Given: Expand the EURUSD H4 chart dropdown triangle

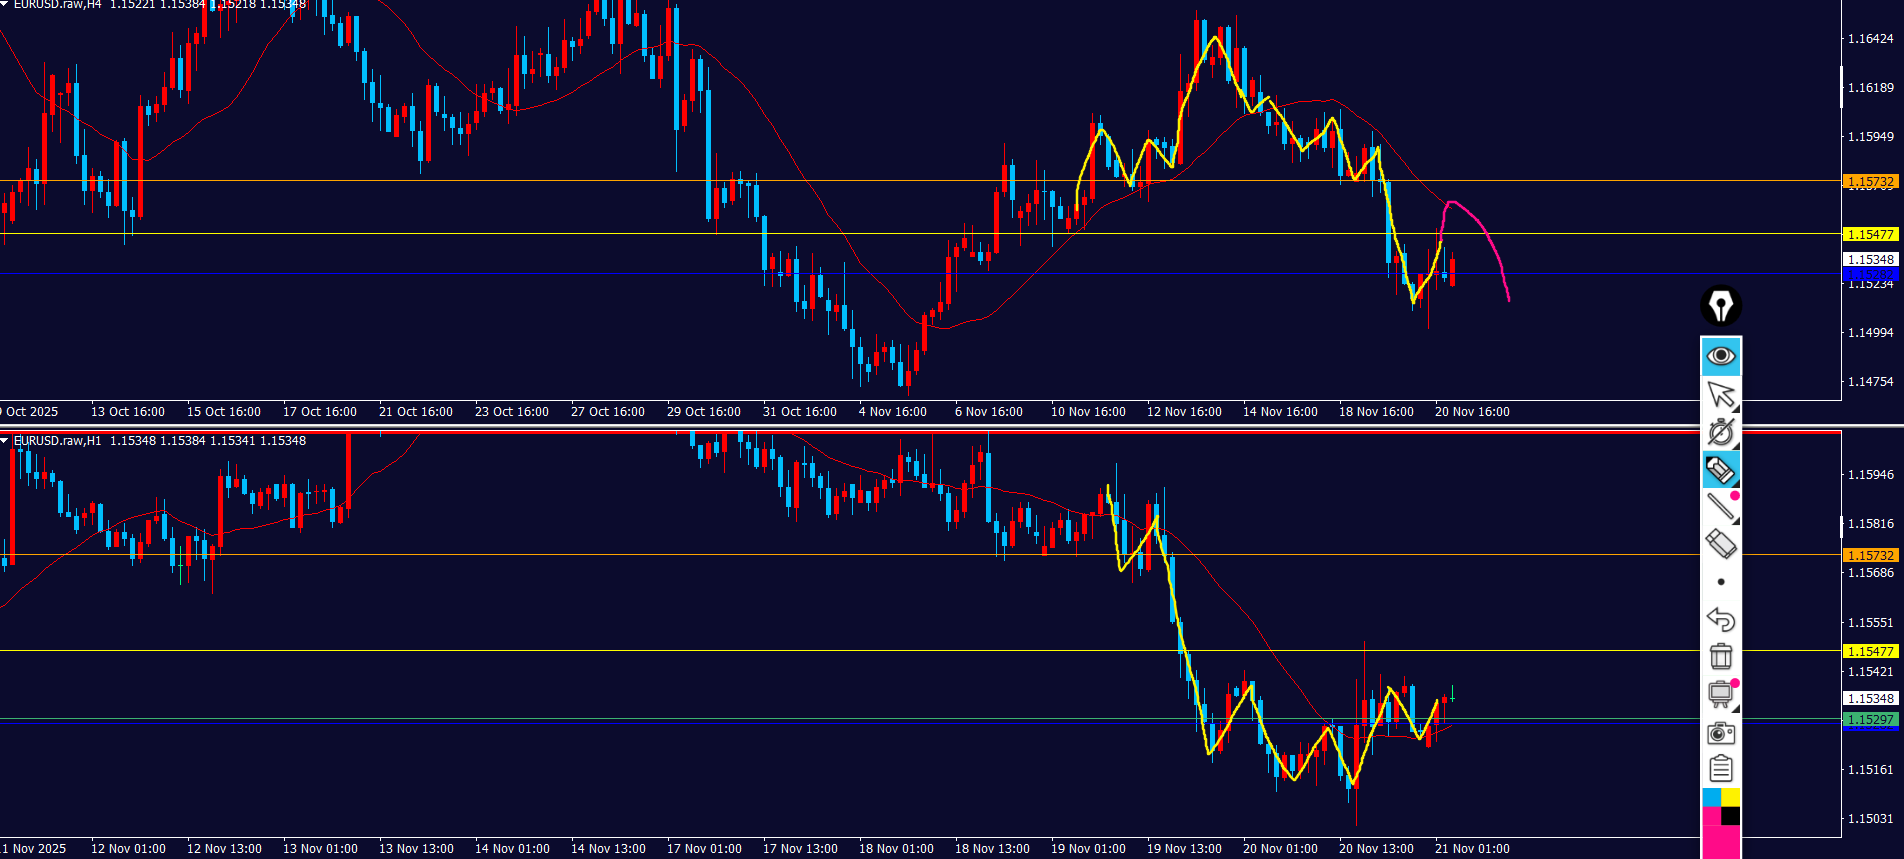Looking at the screenshot, I should (5, 4).
